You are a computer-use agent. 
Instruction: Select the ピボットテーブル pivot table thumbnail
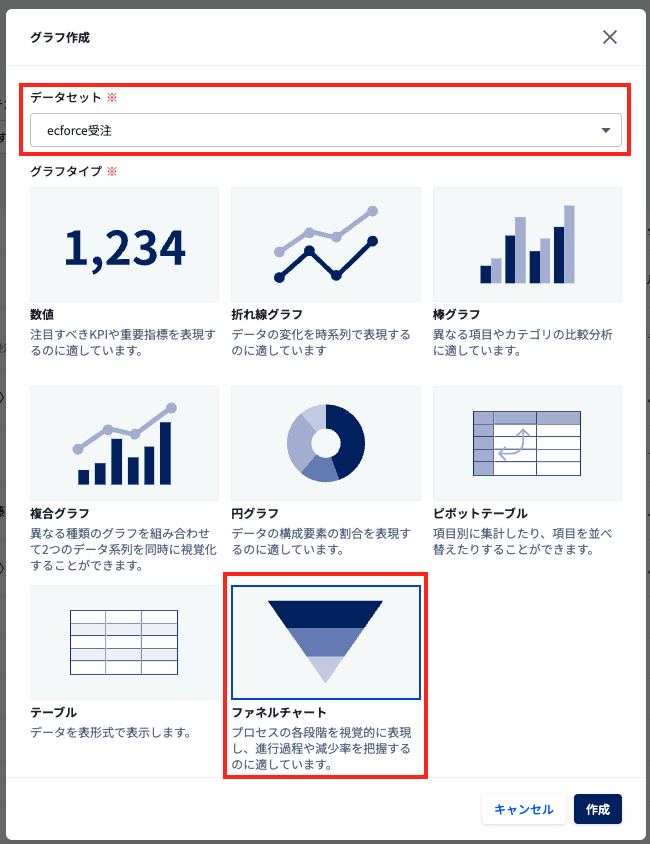coord(527,443)
